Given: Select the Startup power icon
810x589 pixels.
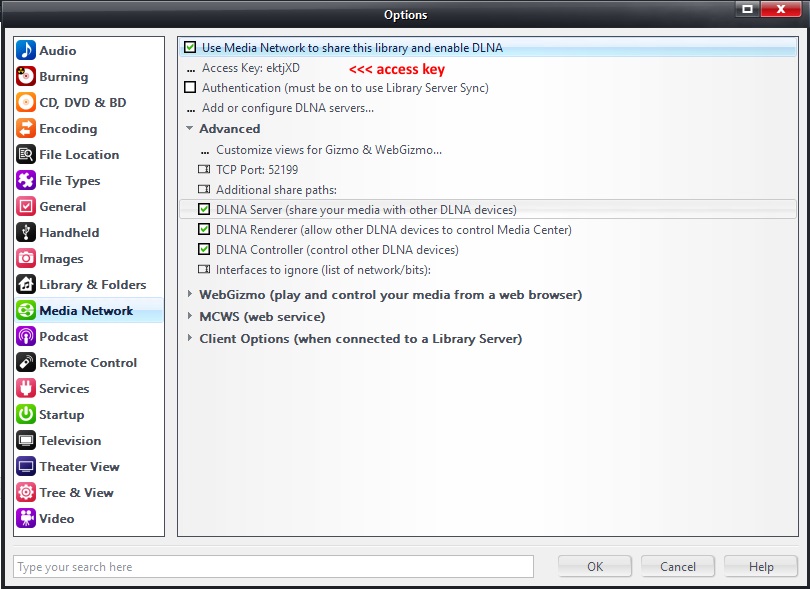Looking at the screenshot, I should pyautogui.click(x=26, y=414).
